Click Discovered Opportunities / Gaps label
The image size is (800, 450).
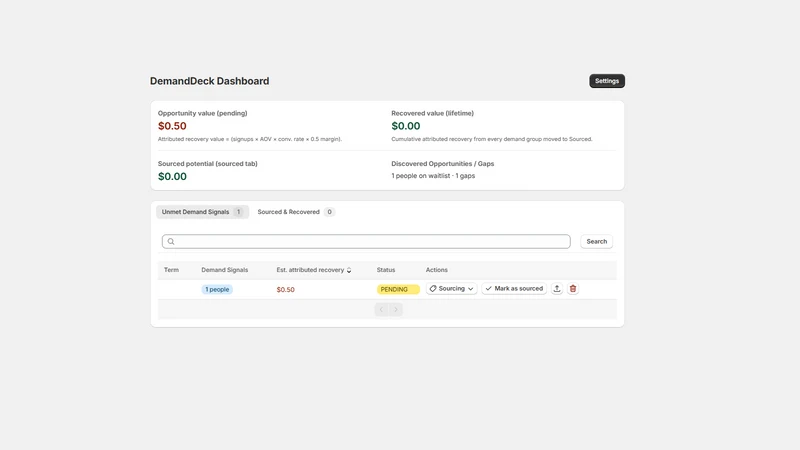pyautogui.click(x=442, y=164)
